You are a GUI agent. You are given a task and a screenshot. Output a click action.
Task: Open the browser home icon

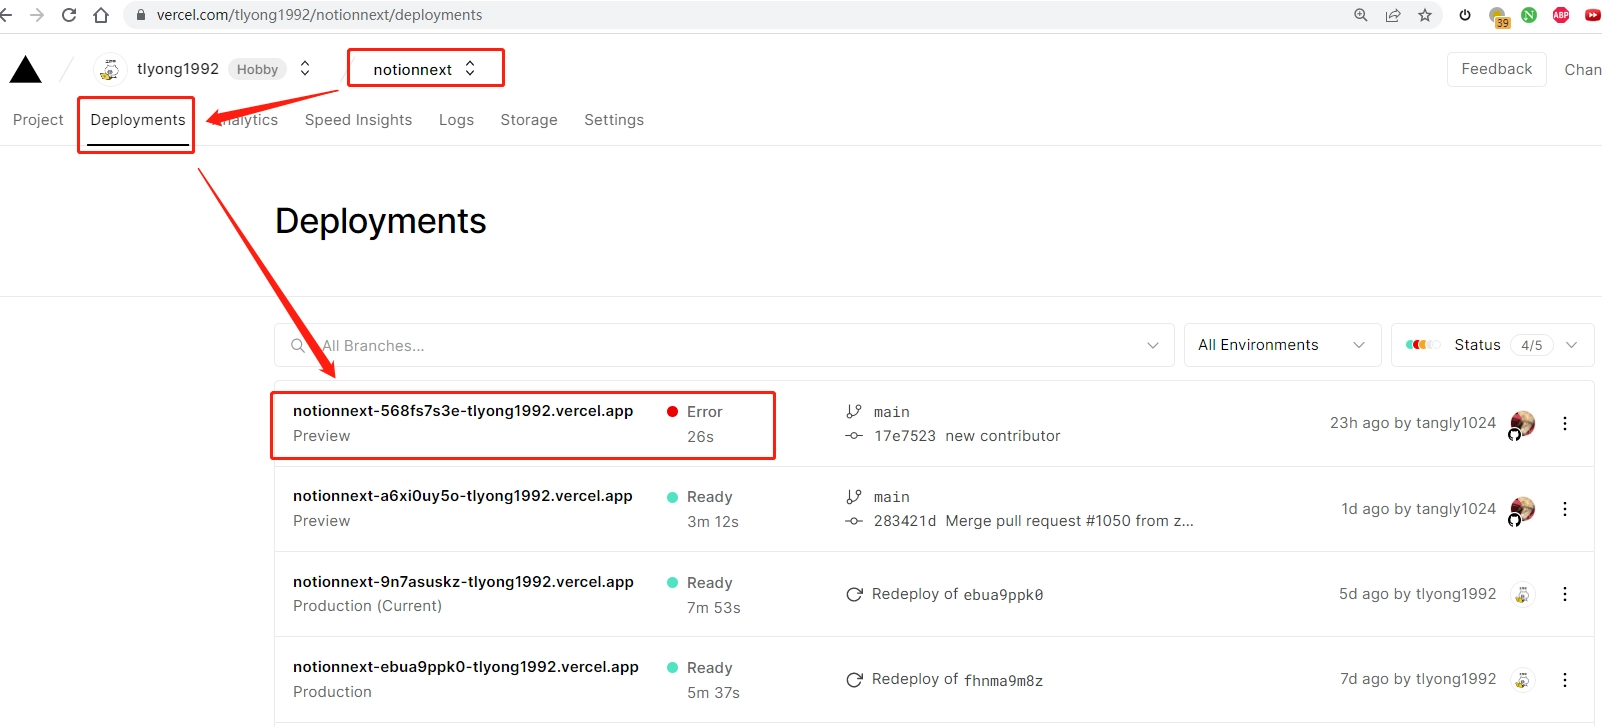[x=101, y=15]
